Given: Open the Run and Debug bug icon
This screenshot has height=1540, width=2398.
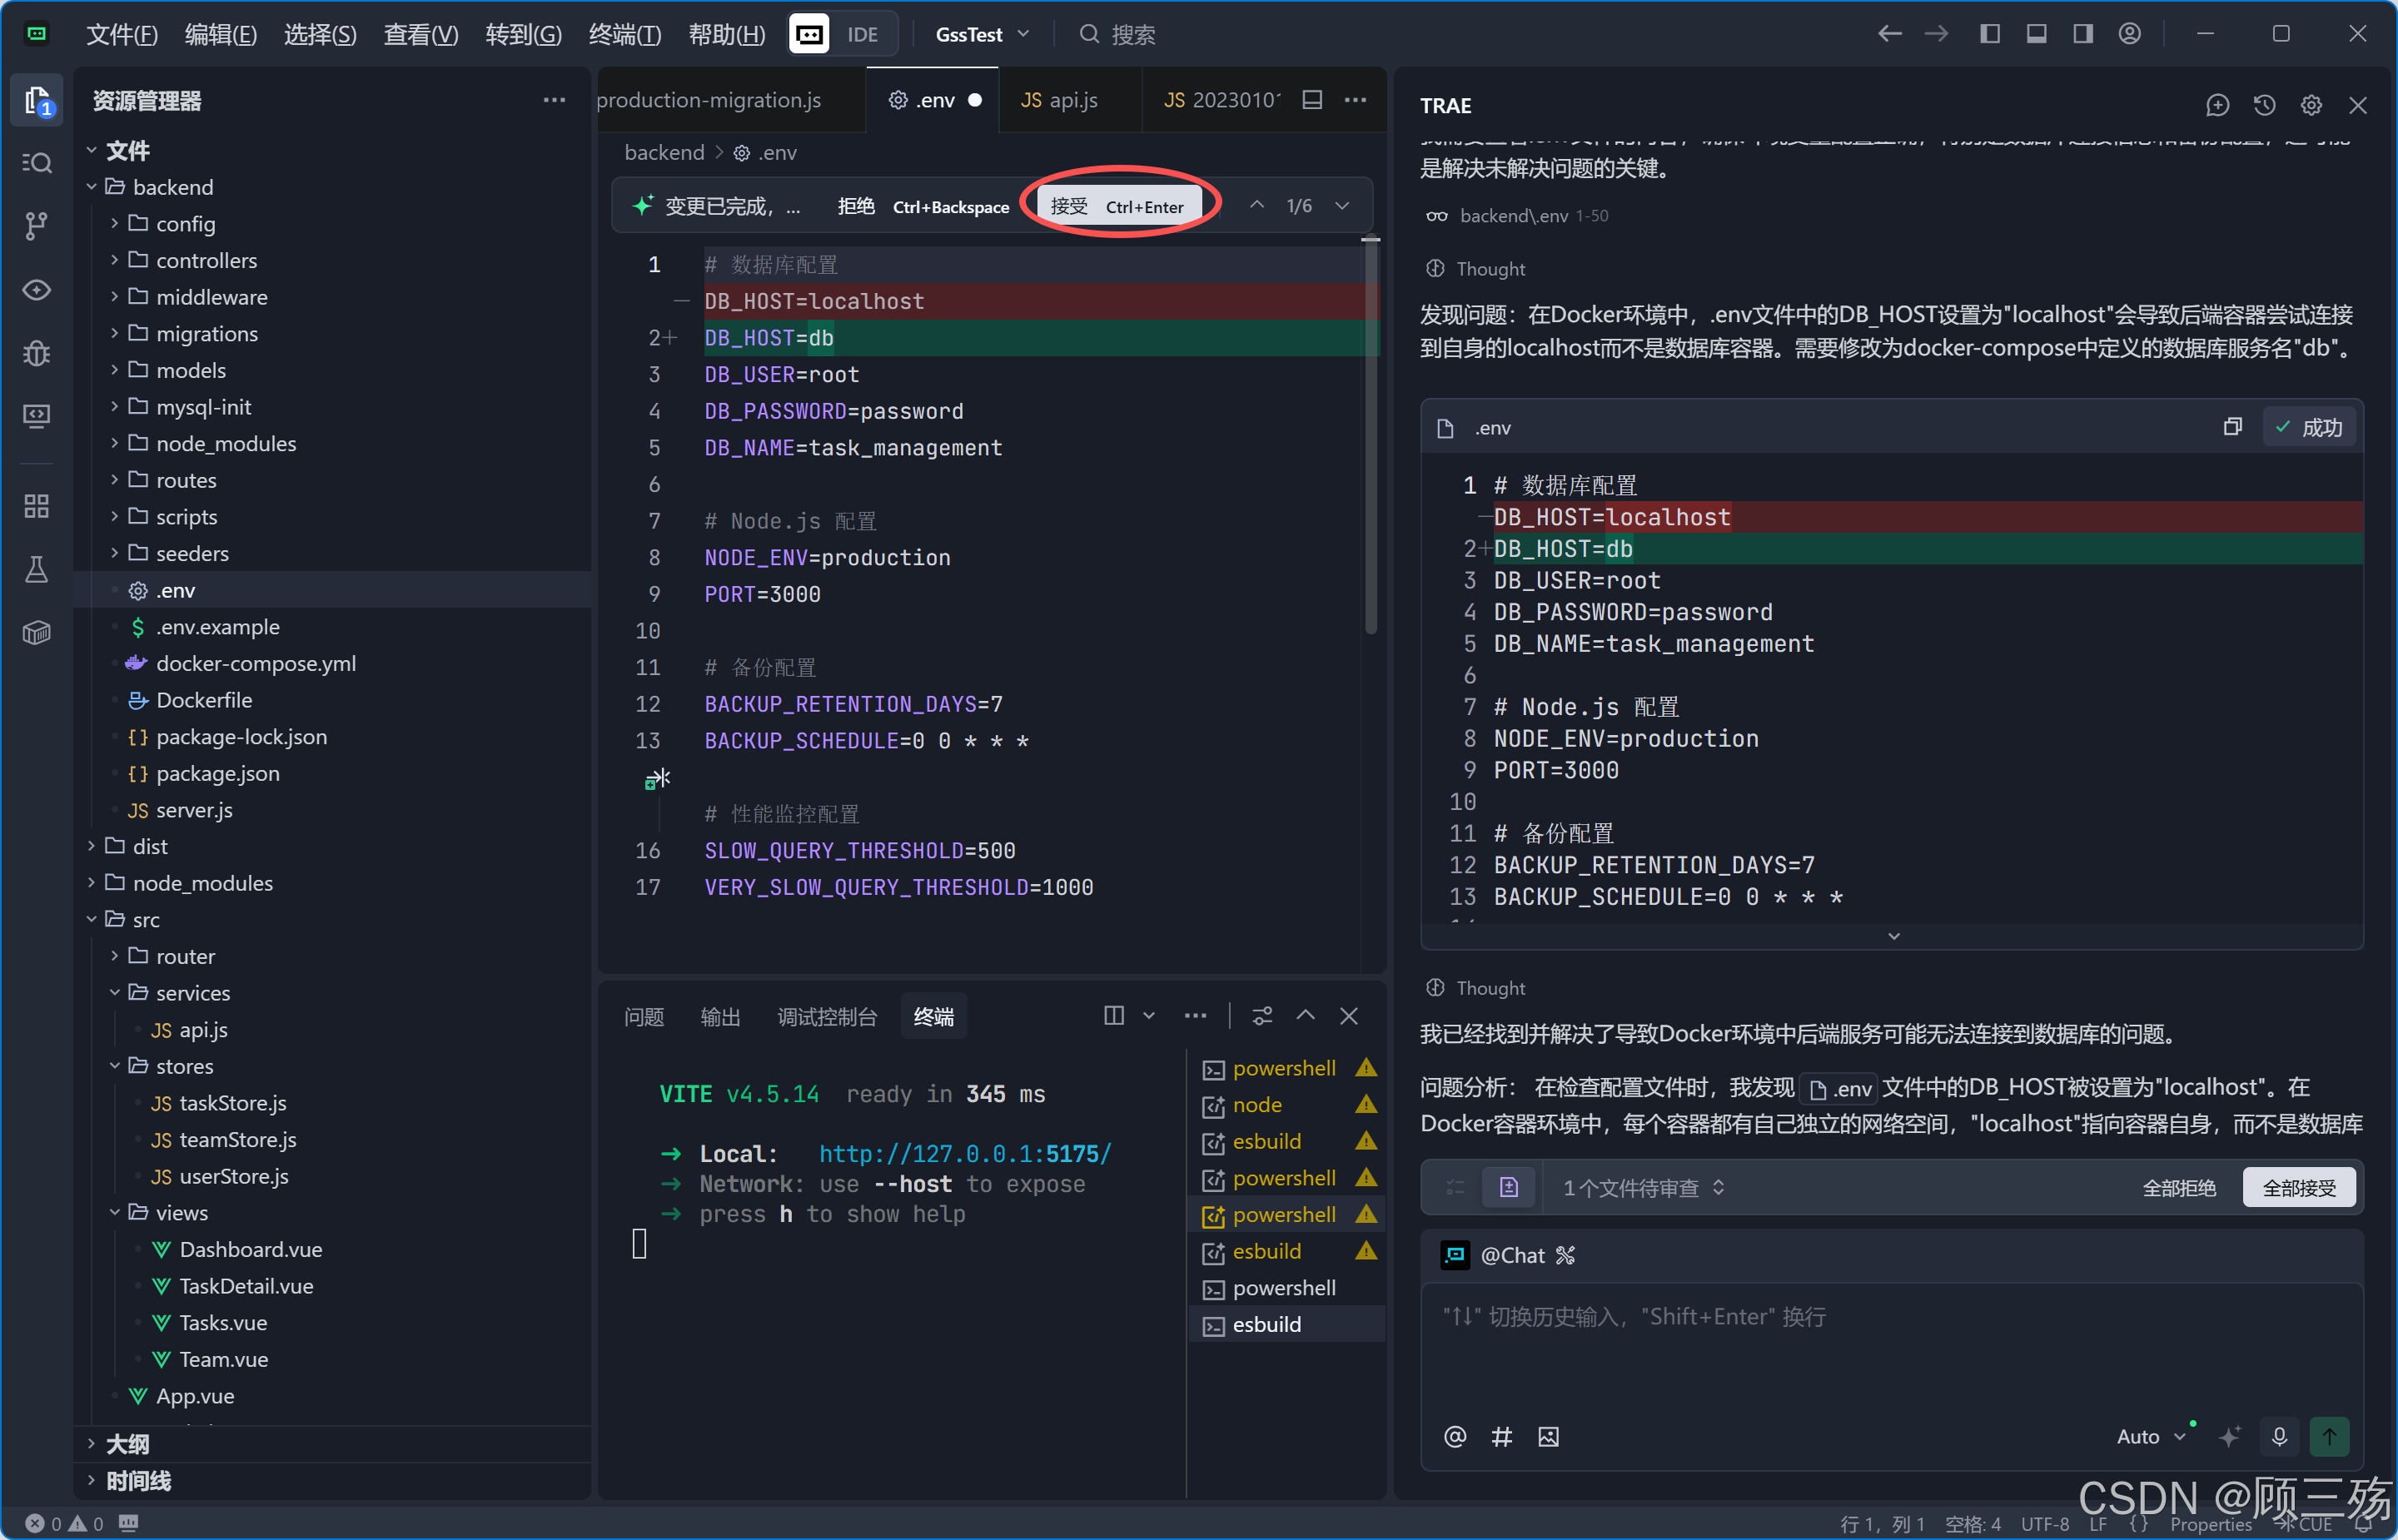Looking at the screenshot, I should (x=37, y=353).
